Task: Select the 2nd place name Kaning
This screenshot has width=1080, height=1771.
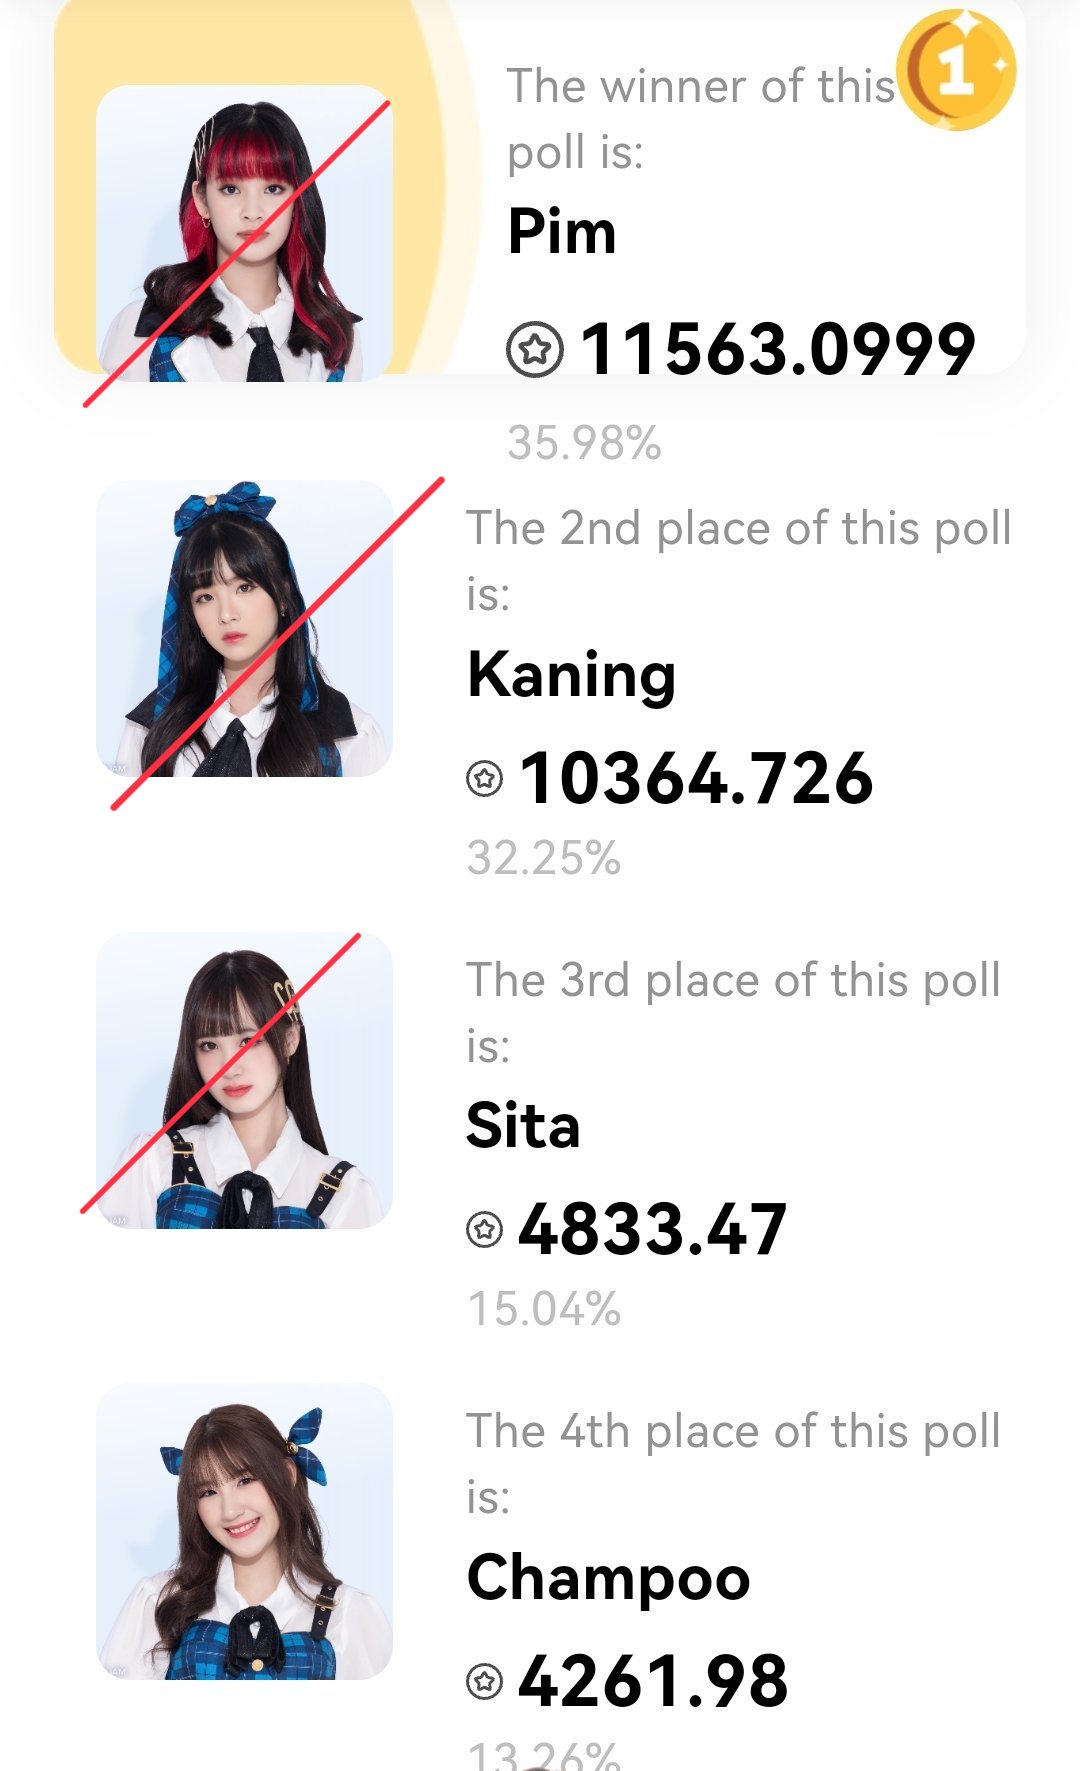Action: pyautogui.click(x=571, y=675)
